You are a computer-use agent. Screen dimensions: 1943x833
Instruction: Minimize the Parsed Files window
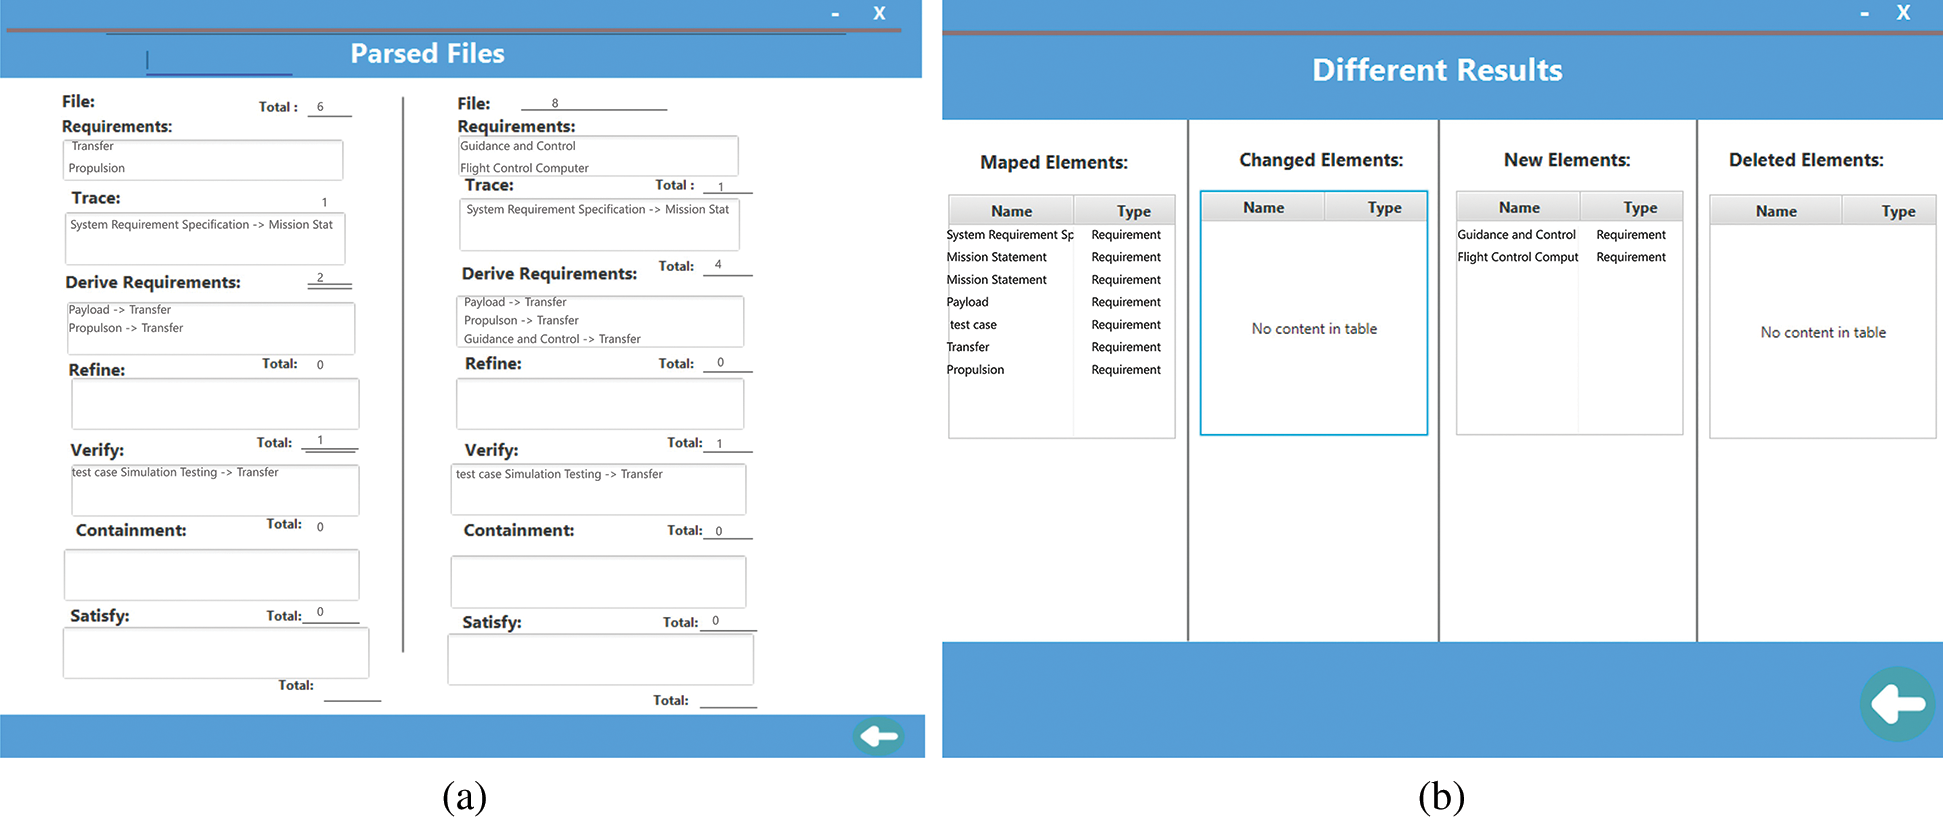pos(835,14)
